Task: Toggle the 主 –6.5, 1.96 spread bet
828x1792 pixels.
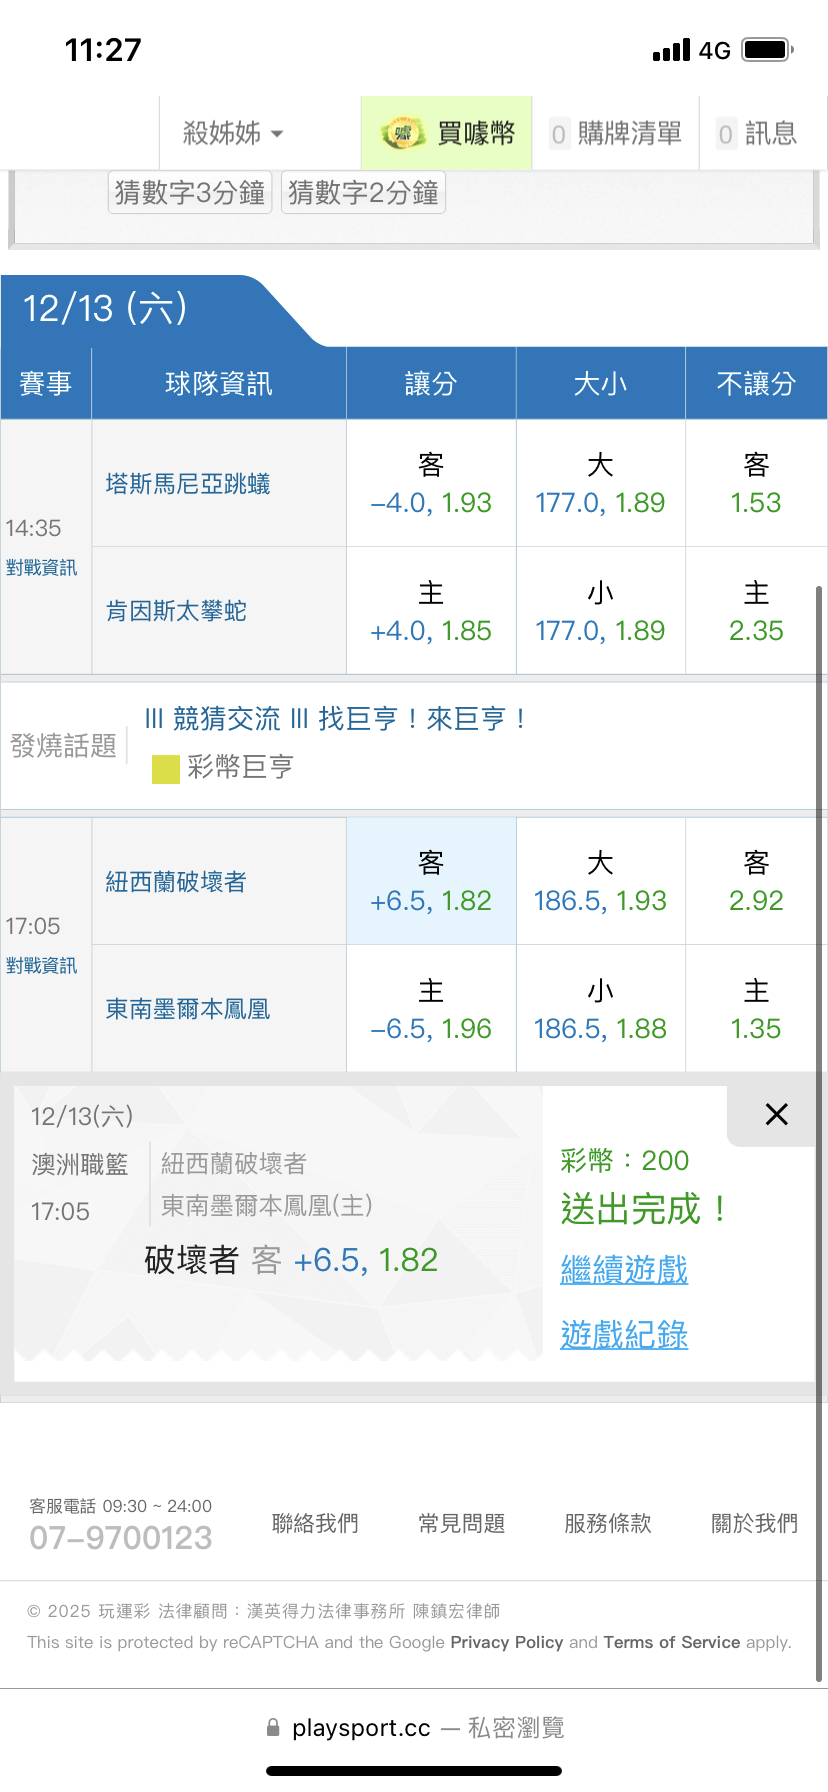Action: (431, 1010)
